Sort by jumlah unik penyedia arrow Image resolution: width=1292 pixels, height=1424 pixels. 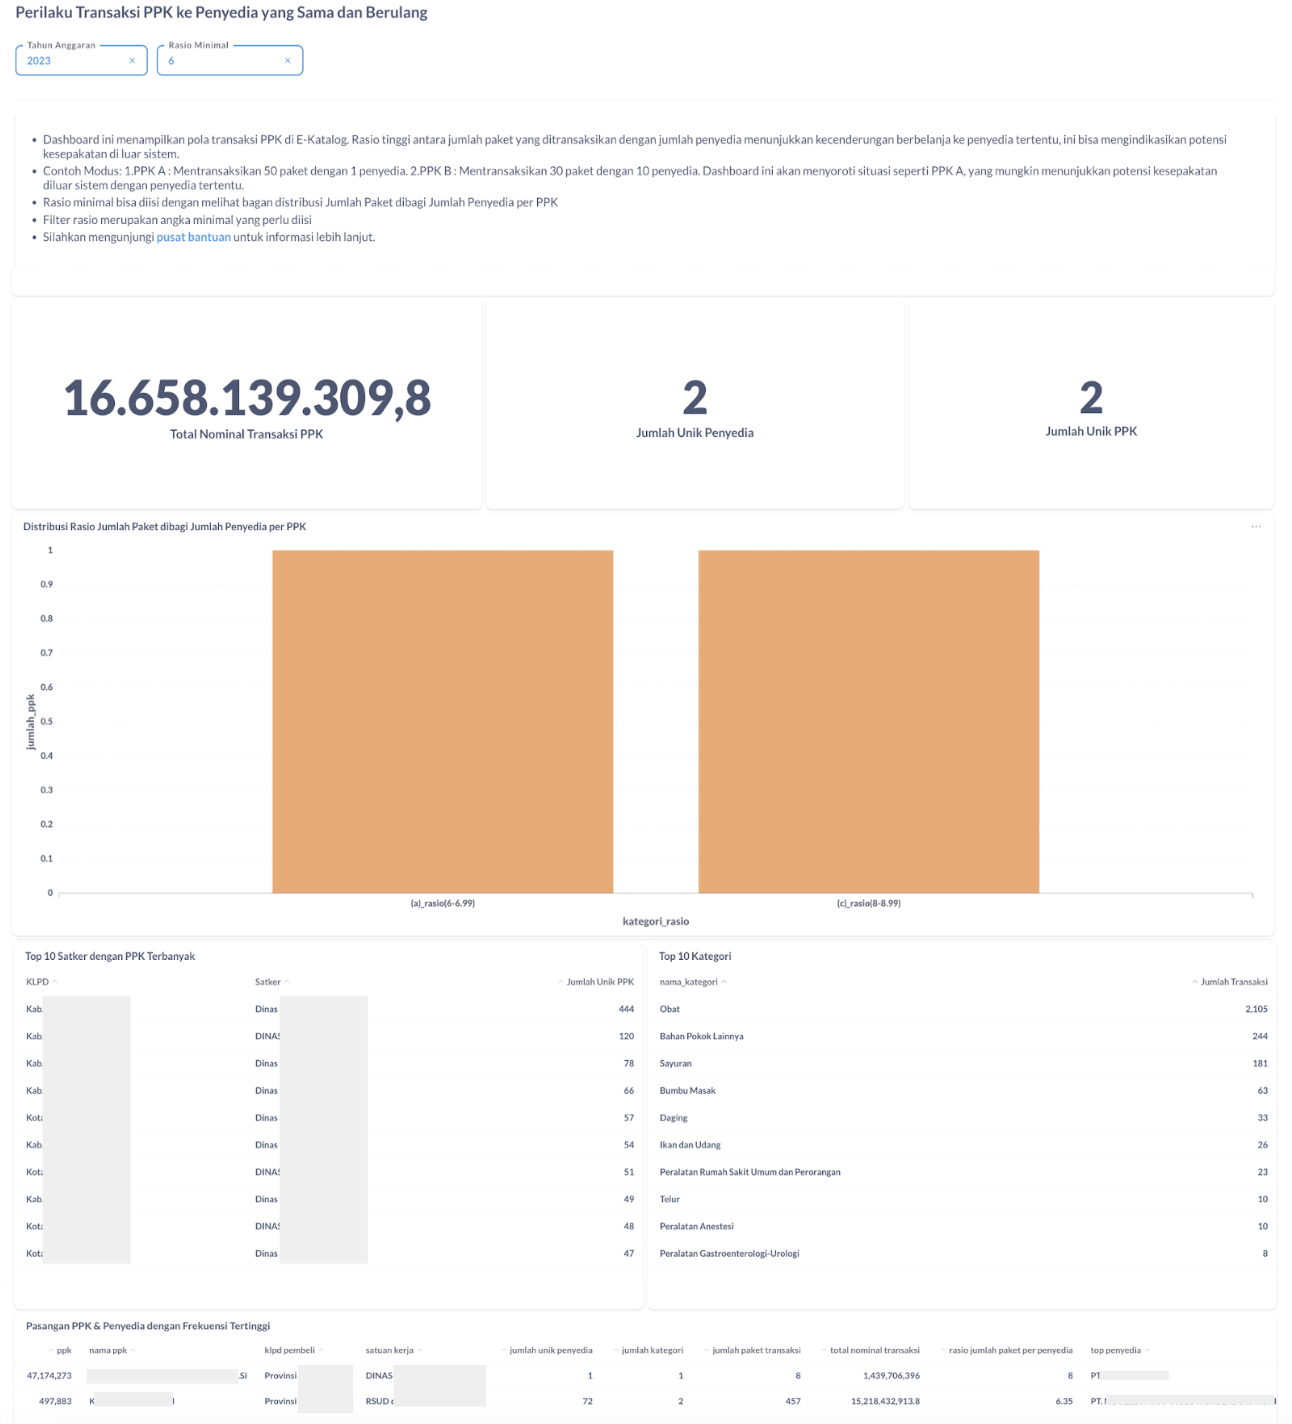[x=503, y=1350]
